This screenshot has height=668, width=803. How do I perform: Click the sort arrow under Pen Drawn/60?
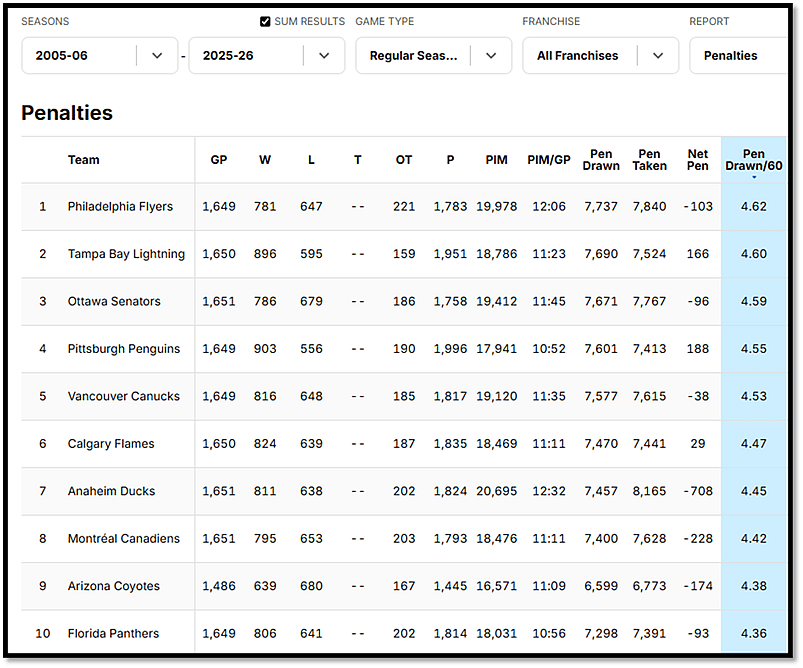tap(753, 177)
